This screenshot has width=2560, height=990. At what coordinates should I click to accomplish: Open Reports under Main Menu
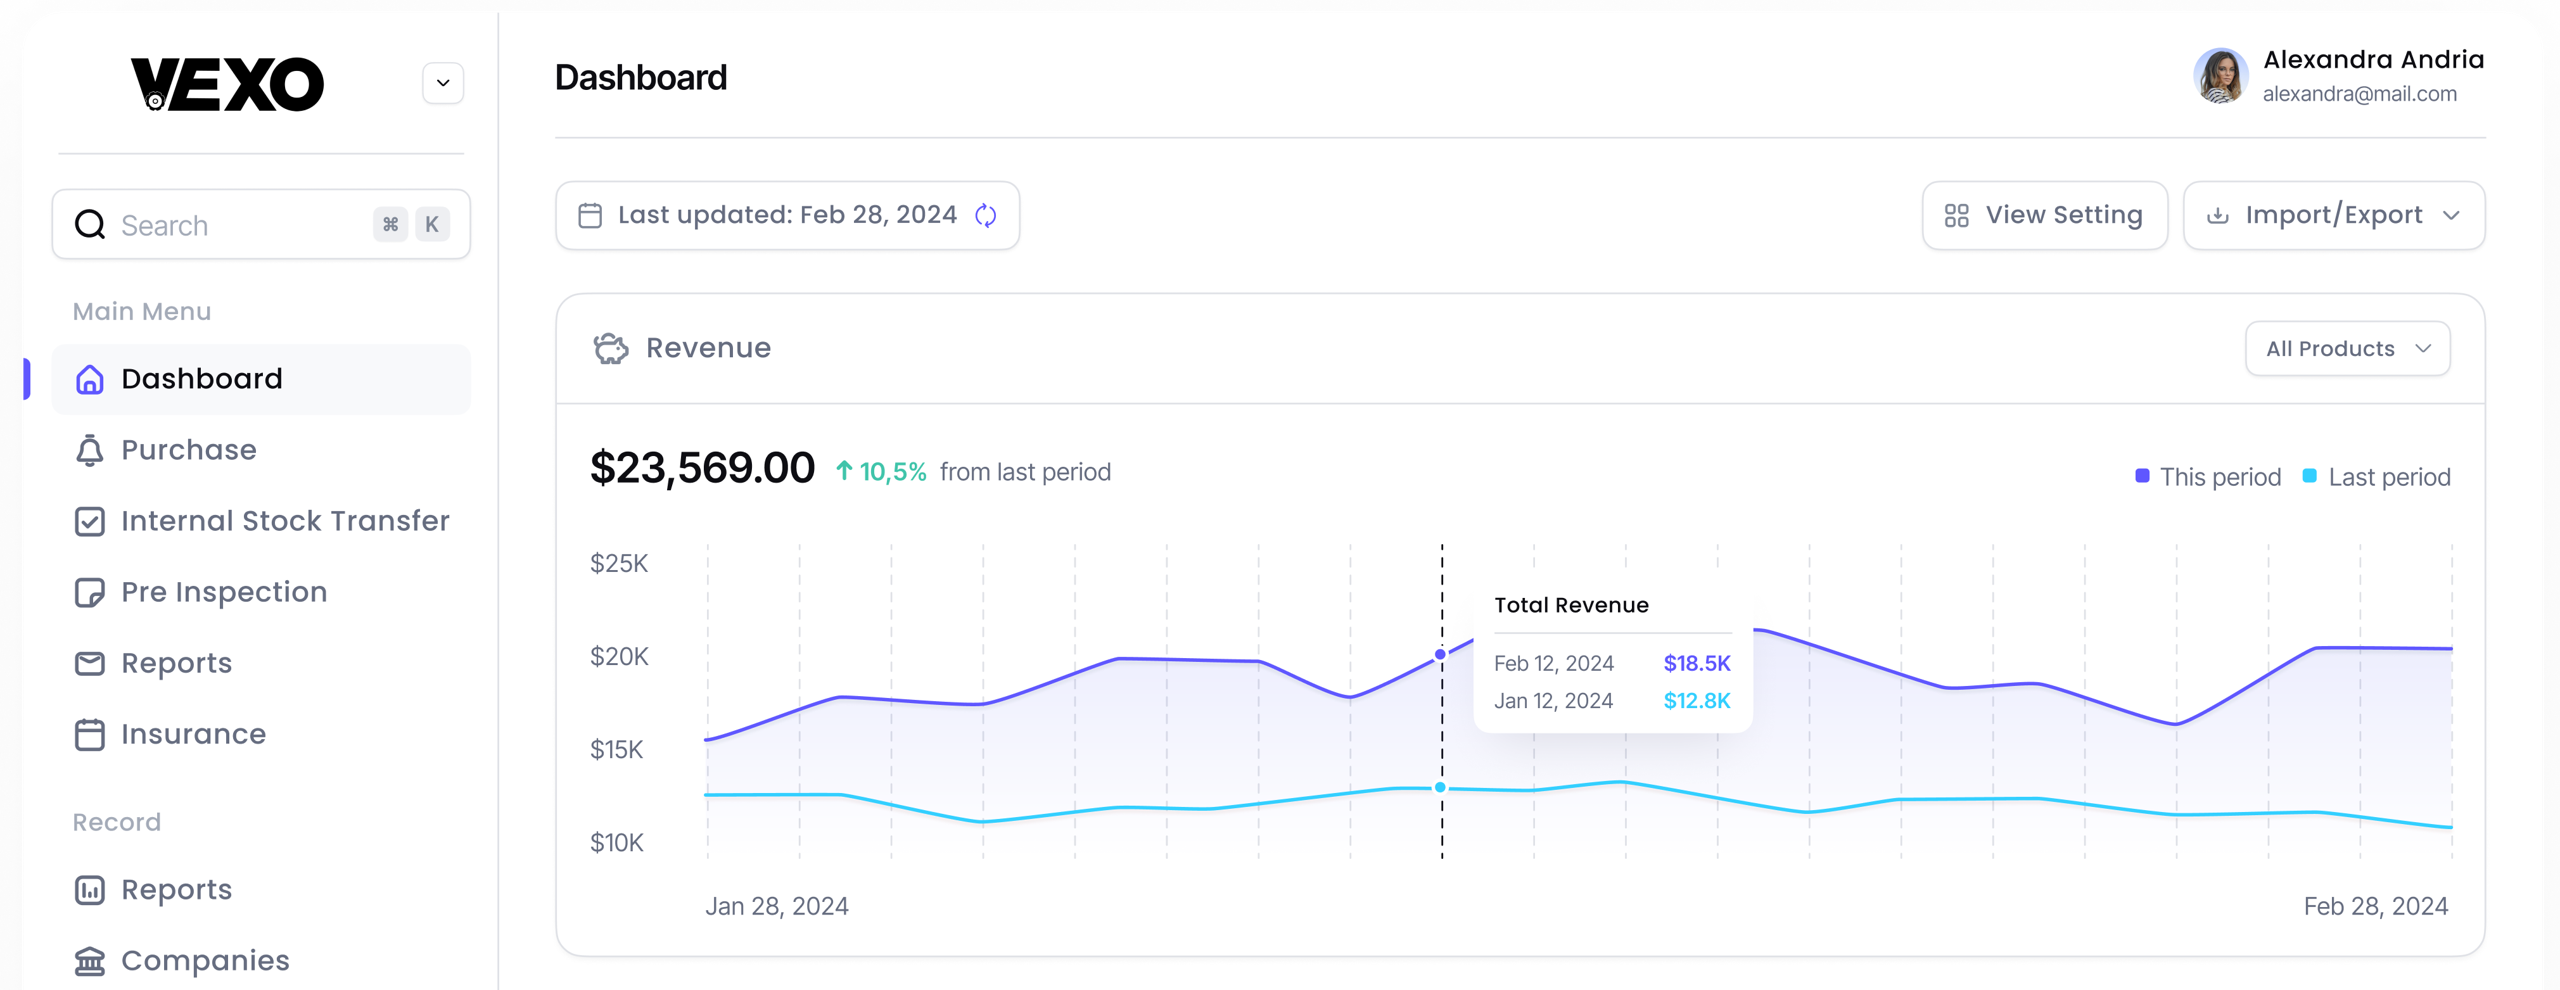click(176, 663)
